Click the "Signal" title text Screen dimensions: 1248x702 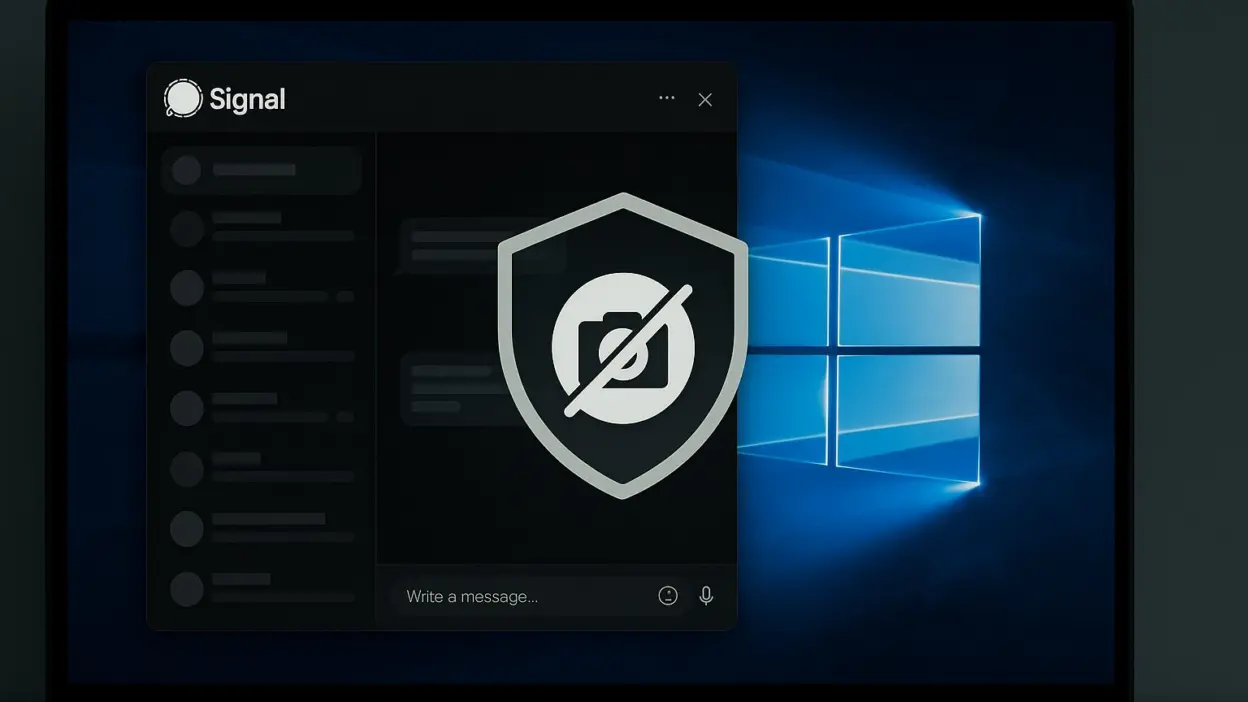247,99
